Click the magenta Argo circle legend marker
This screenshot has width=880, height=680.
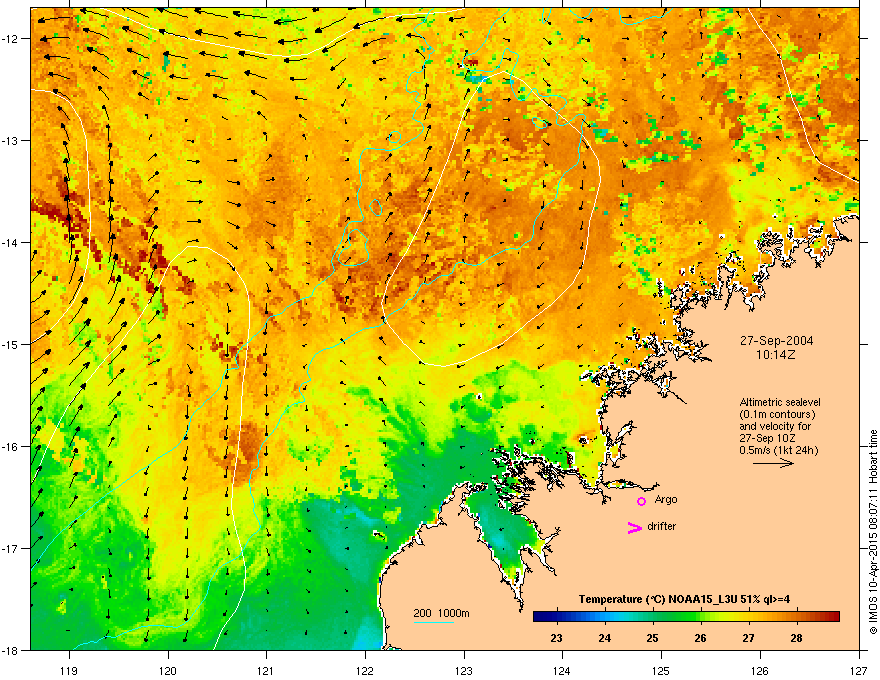641,501
